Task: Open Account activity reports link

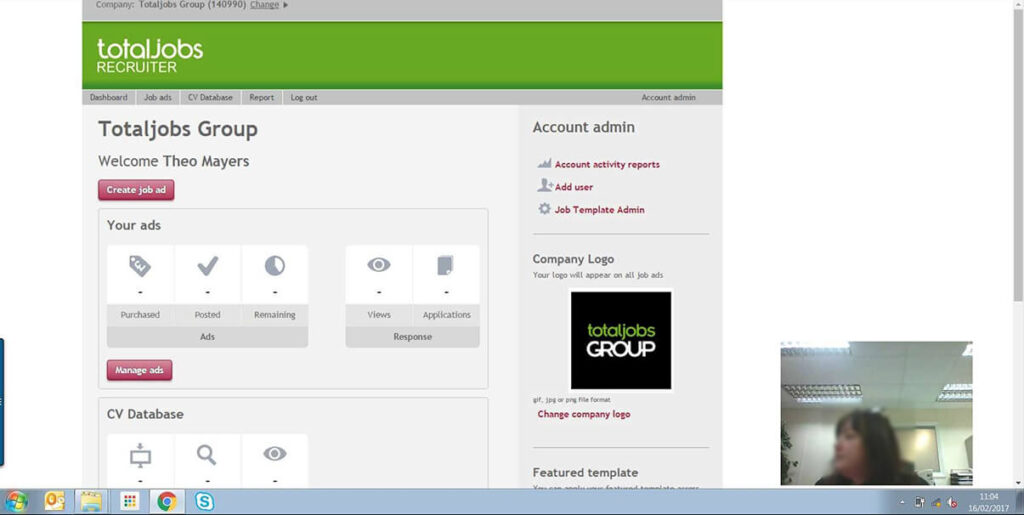Action: click(606, 165)
